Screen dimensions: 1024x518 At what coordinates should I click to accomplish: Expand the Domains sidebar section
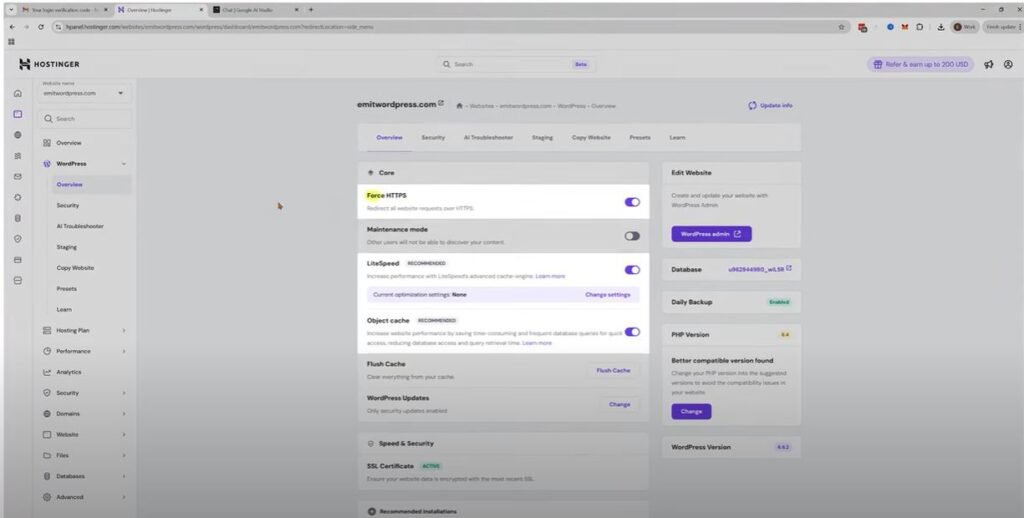point(124,414)
